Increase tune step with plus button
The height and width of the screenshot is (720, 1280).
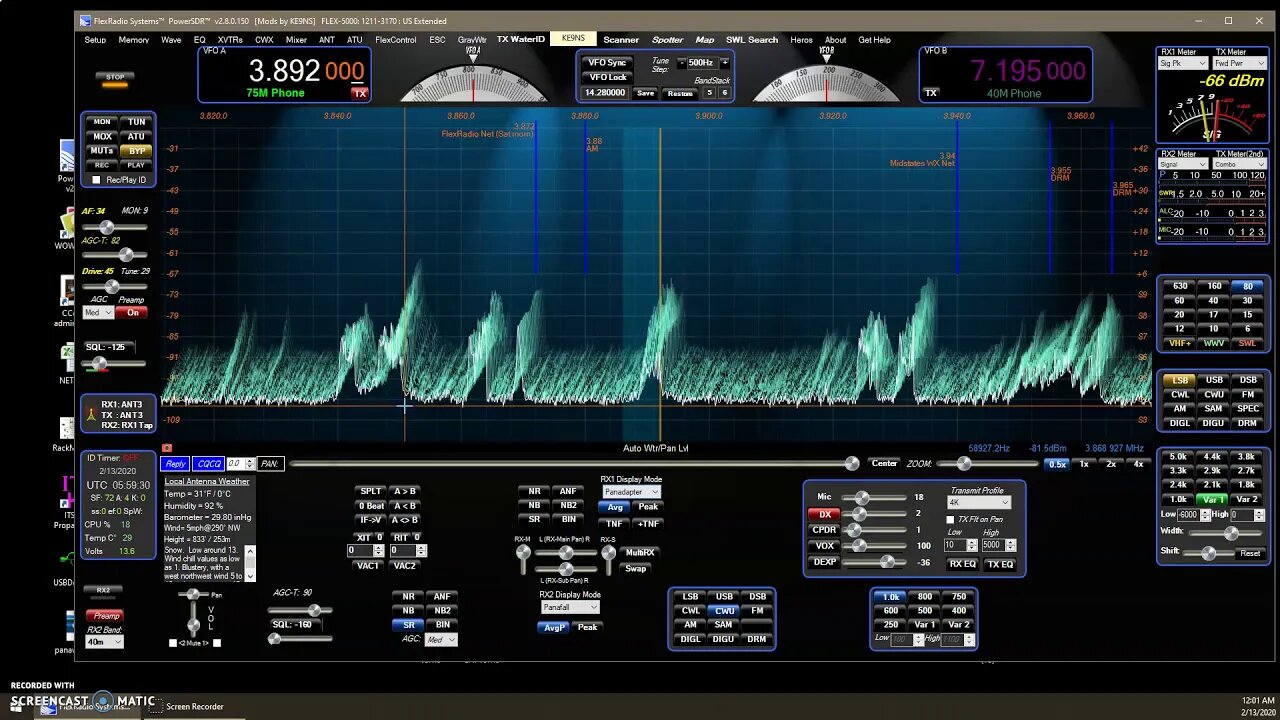pyautogui.click(x=724, y=63)
